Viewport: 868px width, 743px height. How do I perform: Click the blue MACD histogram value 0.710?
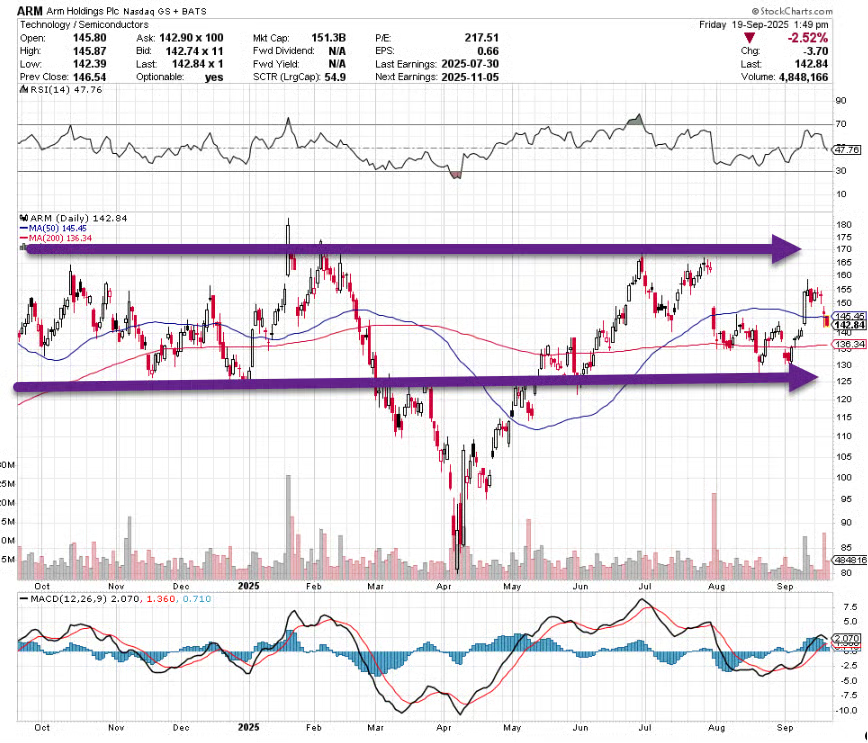(197, 599)
